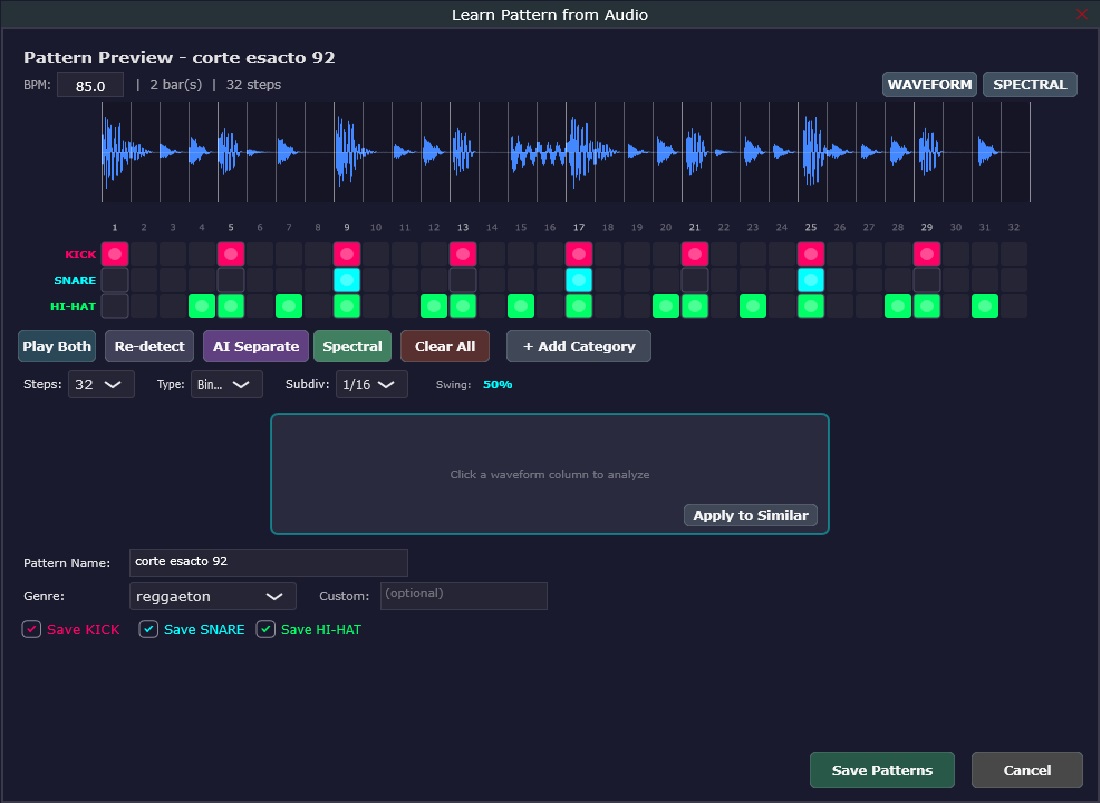Screen dimensions: 1100x803
Task: Uncheck the Save SNARE checkbox
Action: (x=148, y=629)
